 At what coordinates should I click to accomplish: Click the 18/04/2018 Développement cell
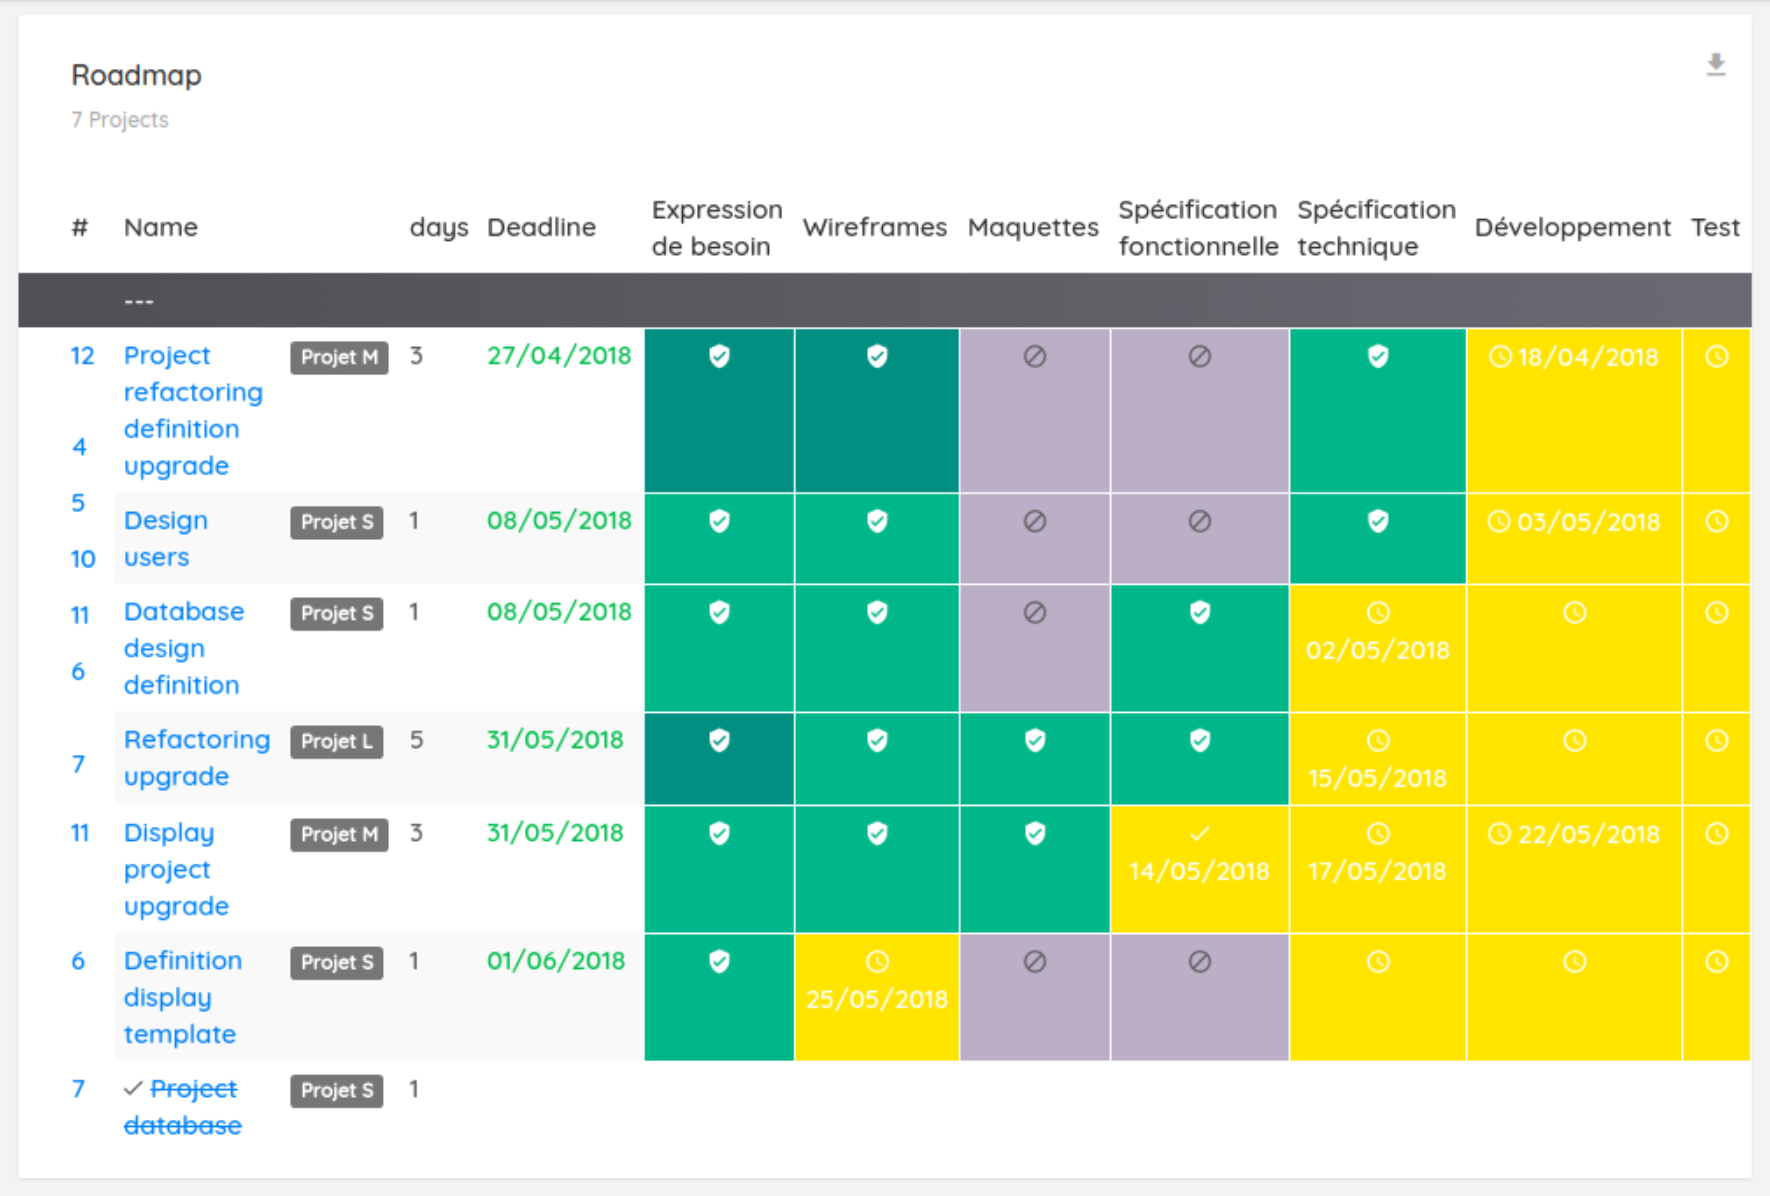click(1574, 357)
